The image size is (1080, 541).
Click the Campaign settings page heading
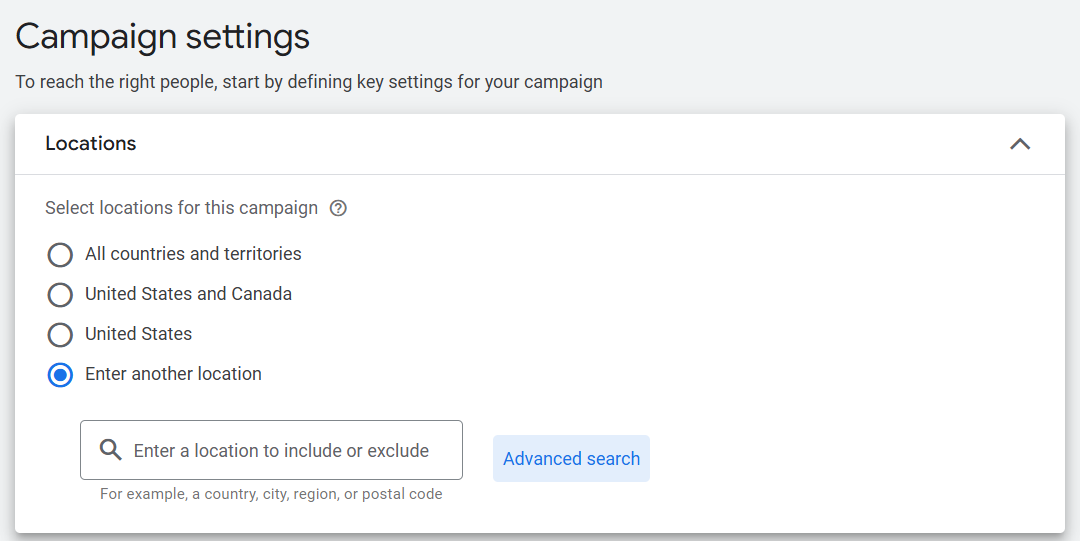pyautogui.click(x=162, y=37)
